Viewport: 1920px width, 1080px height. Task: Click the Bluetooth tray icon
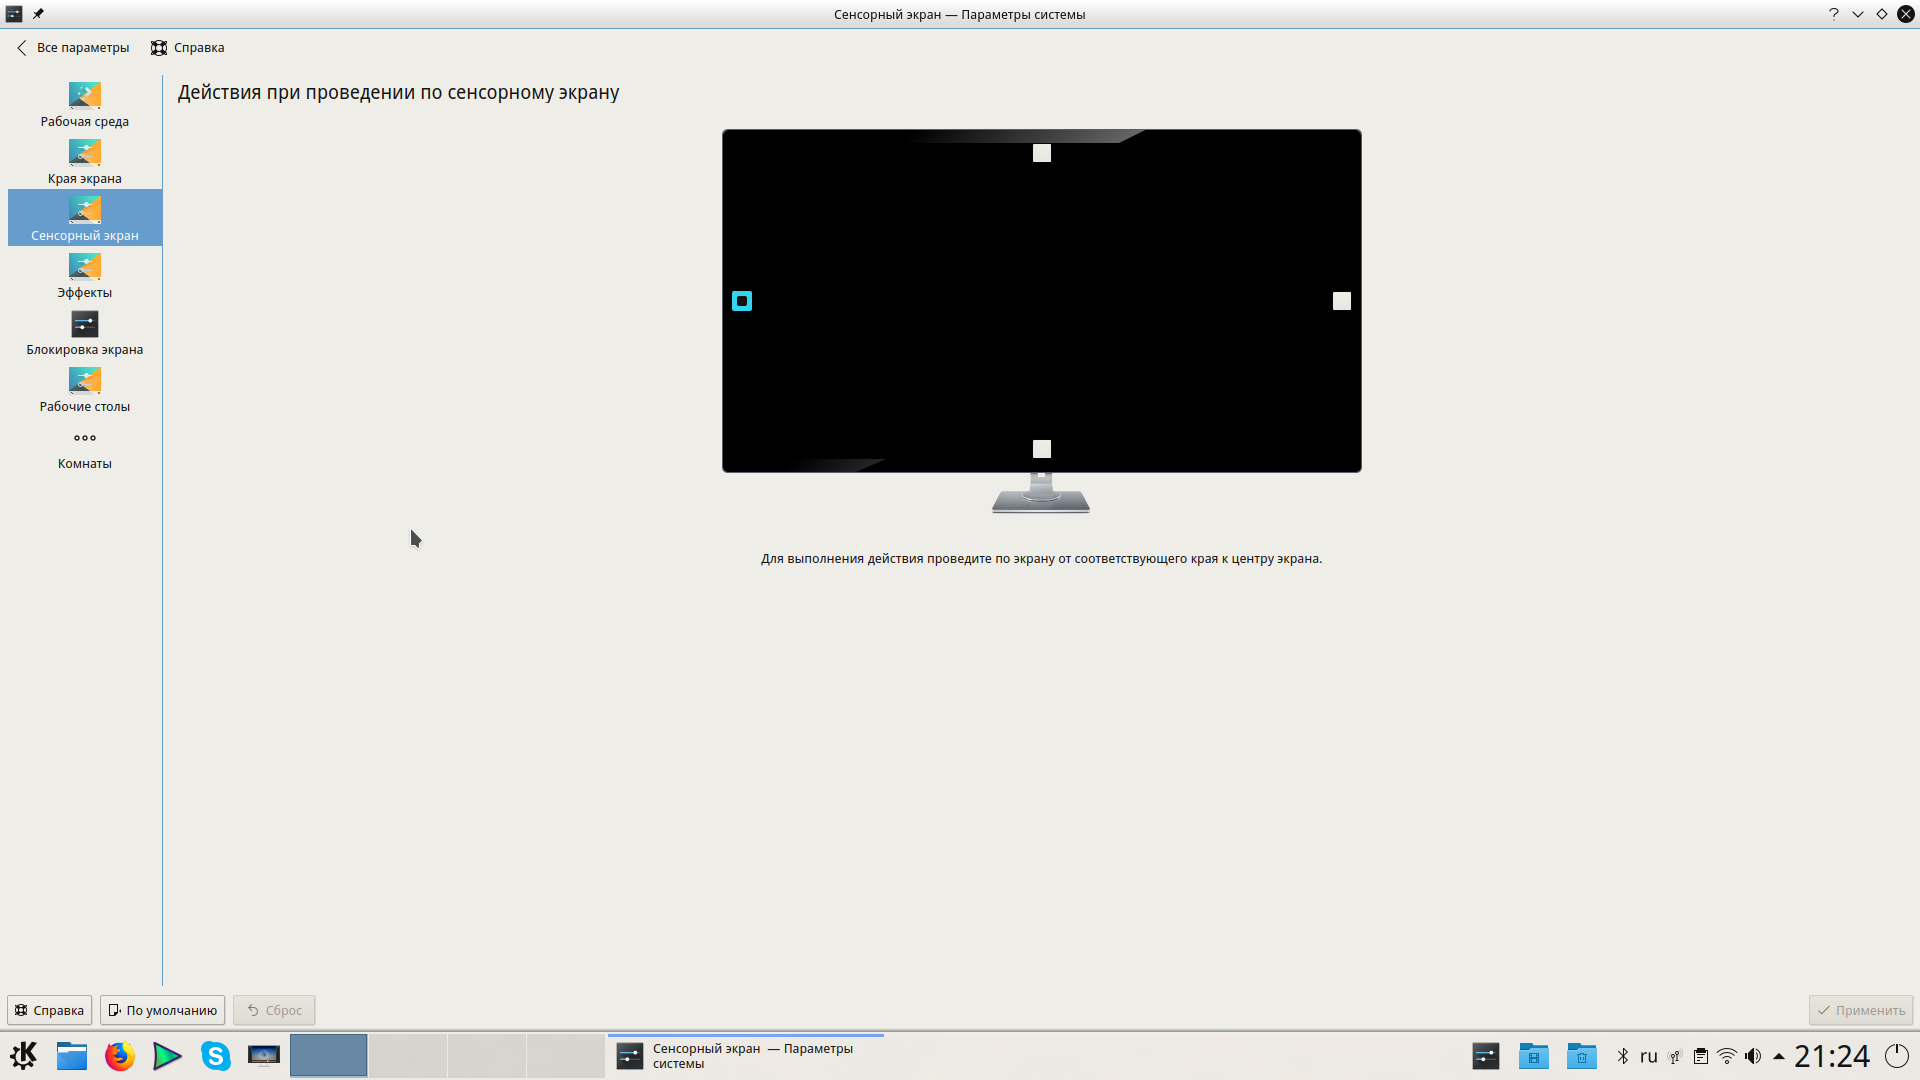[1623, 1056]
